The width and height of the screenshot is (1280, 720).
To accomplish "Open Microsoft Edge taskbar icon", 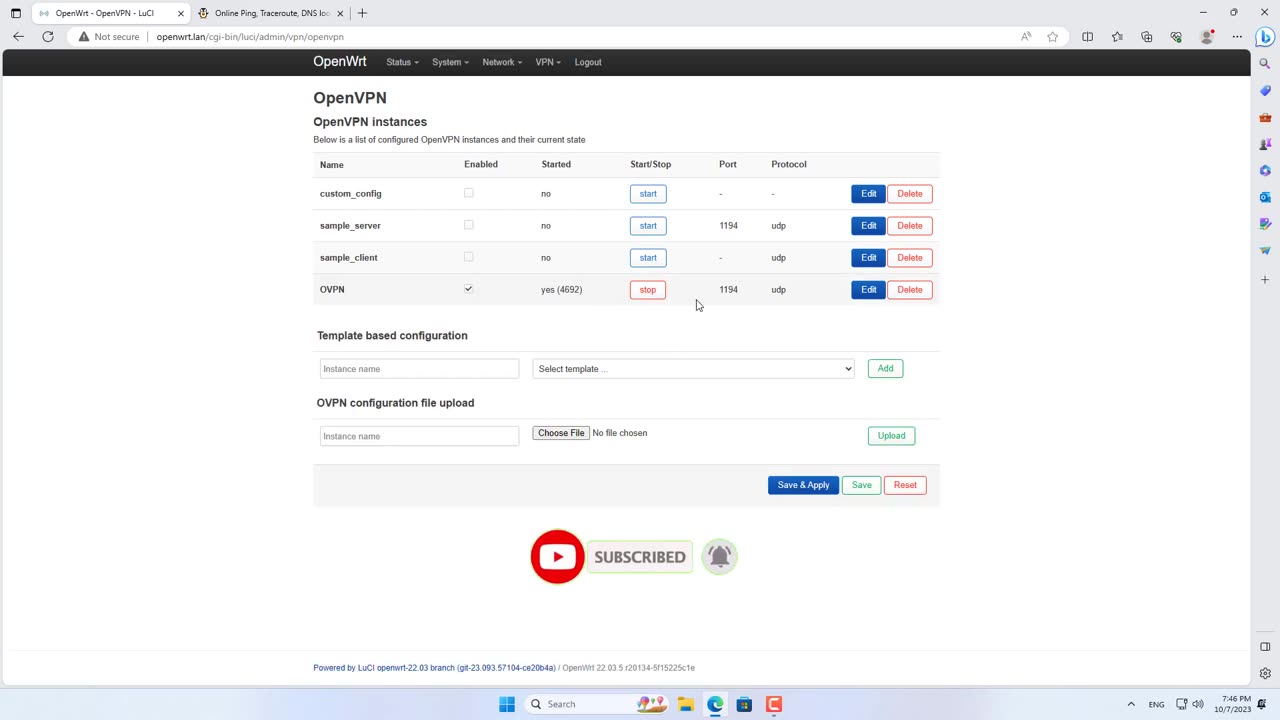I will [x=715, y=704].
